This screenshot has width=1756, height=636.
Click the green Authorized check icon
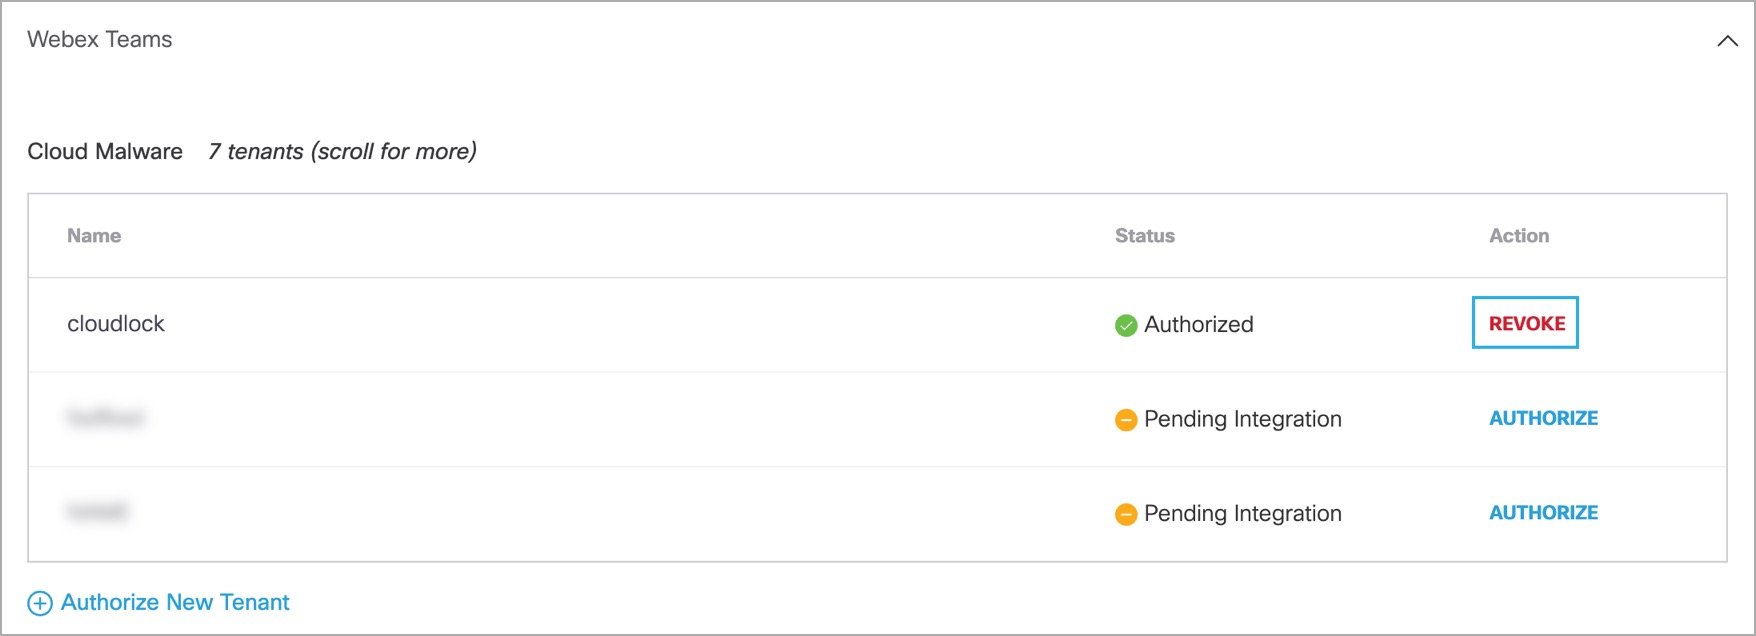click(1126, 325)
